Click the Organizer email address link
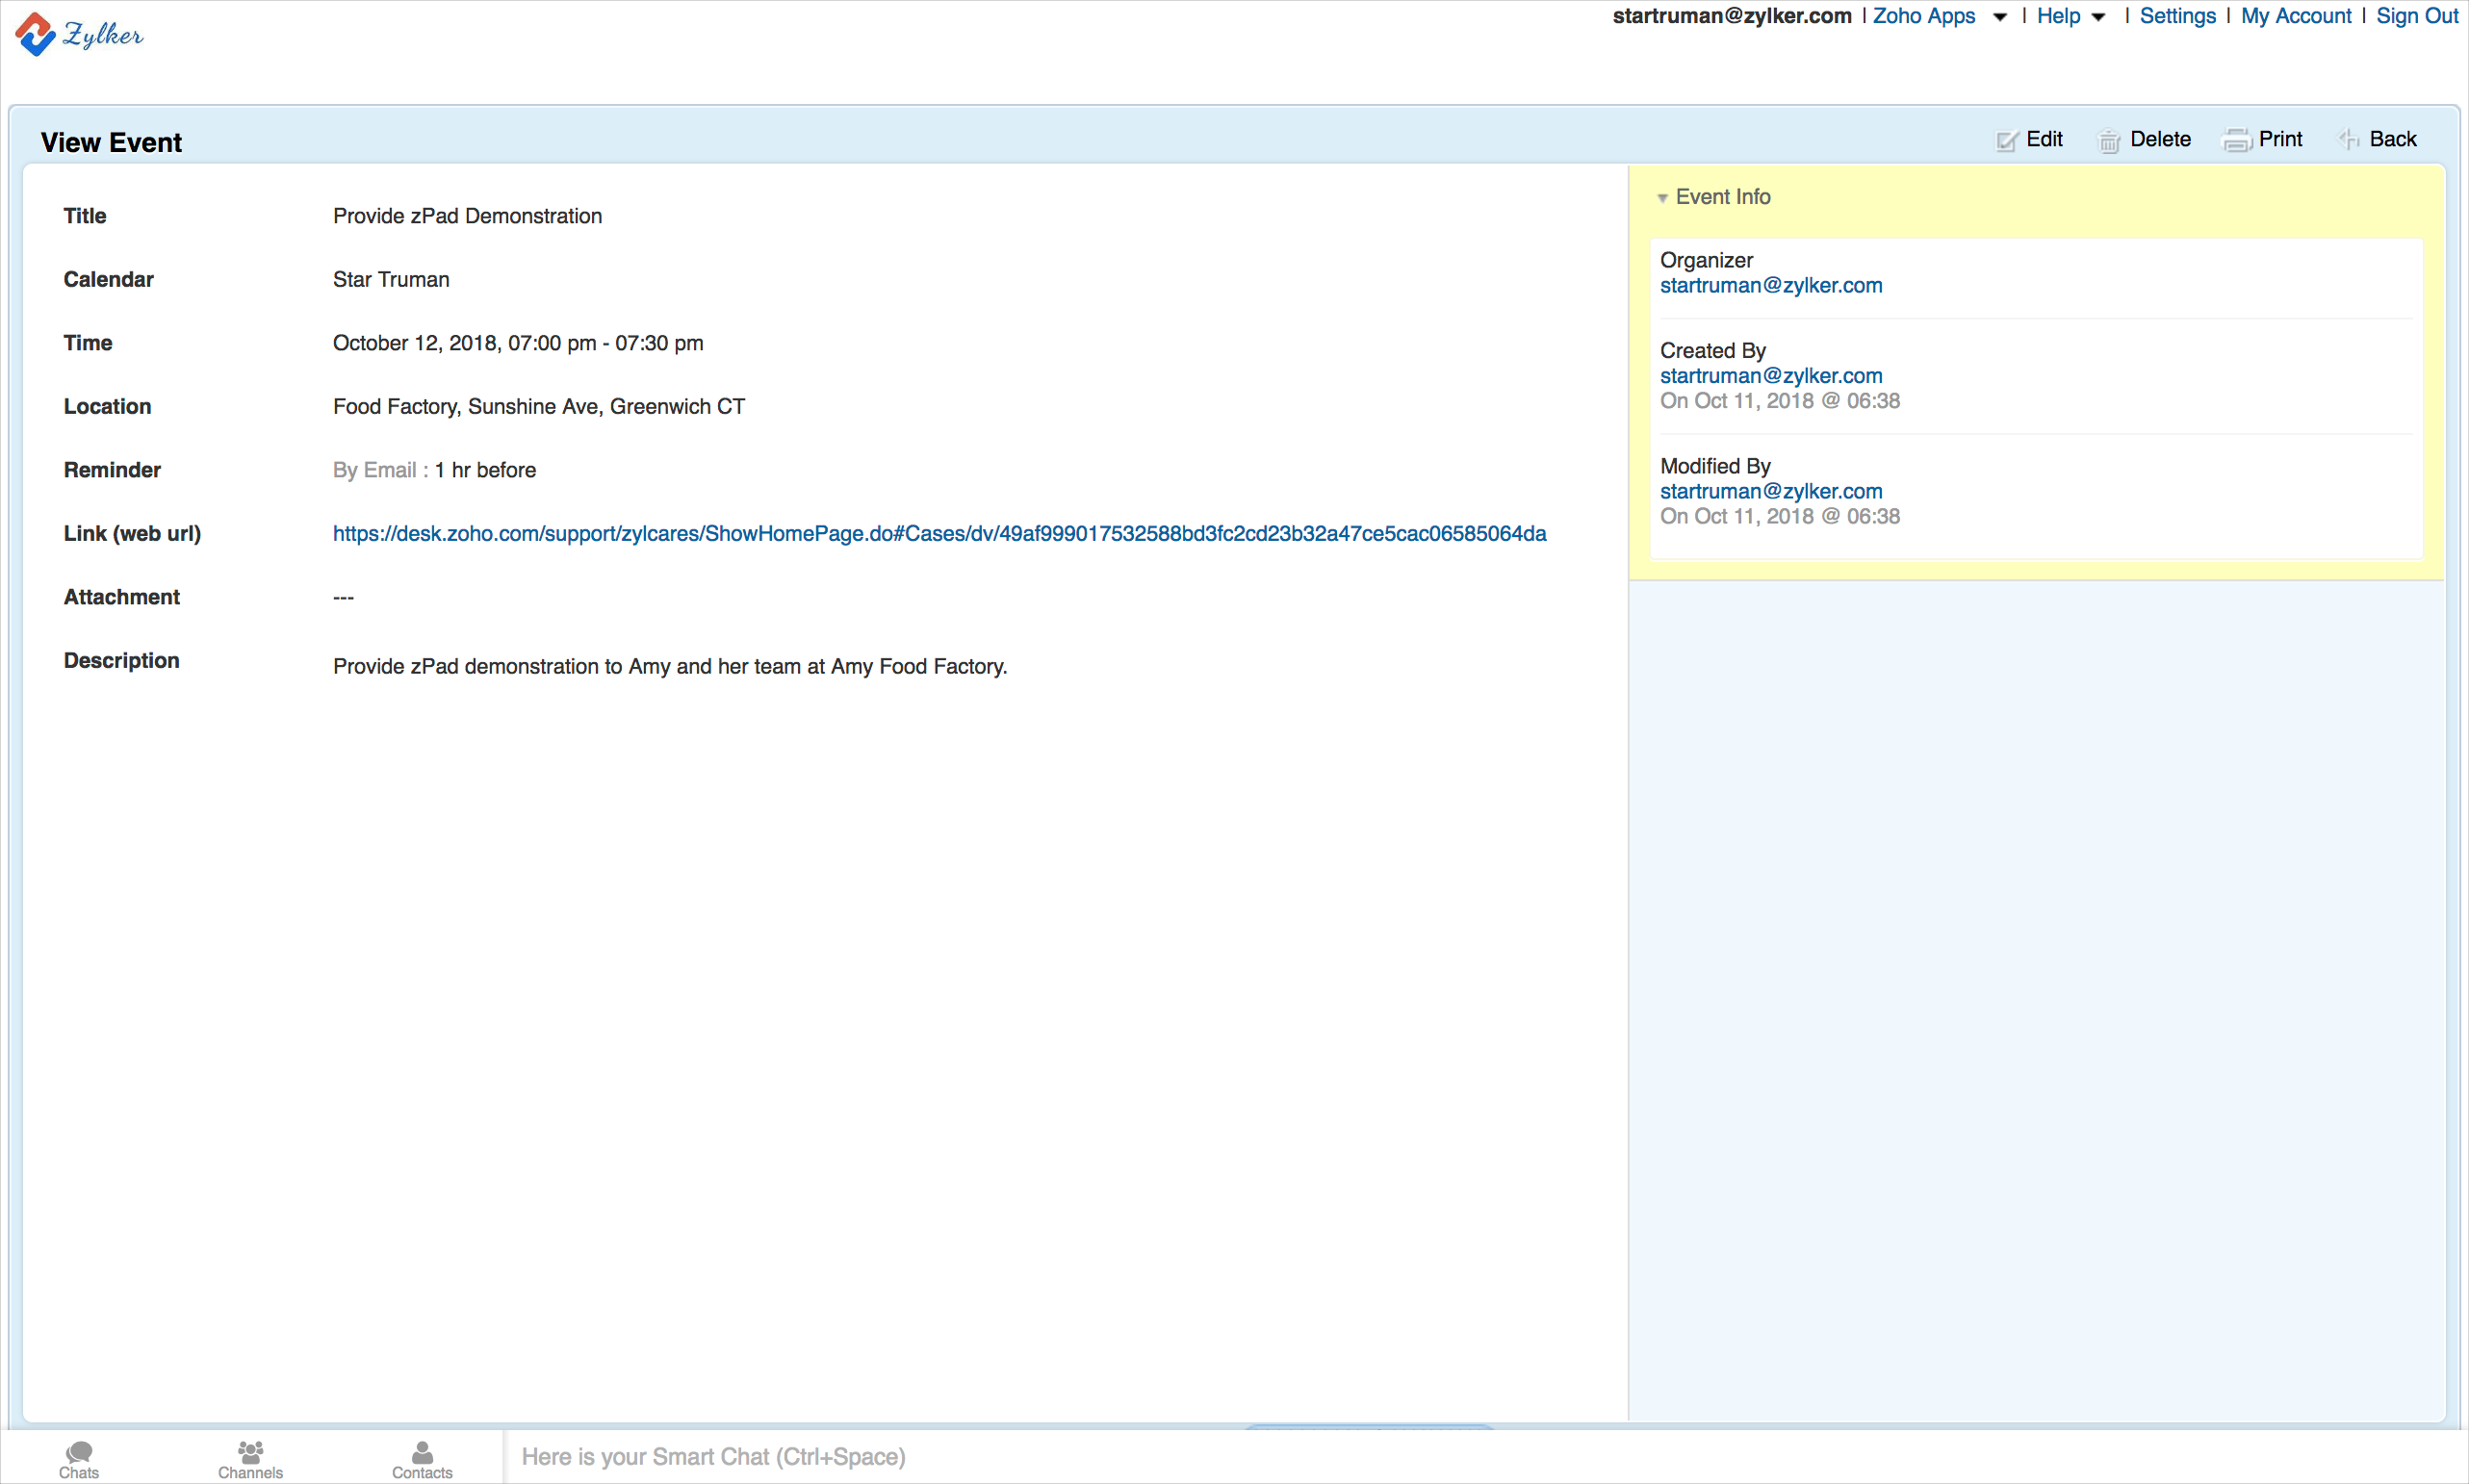 tap(1770, 286)
